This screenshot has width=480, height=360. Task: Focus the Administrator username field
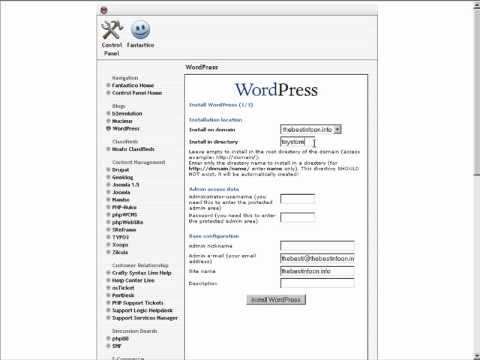pos(297,199)
